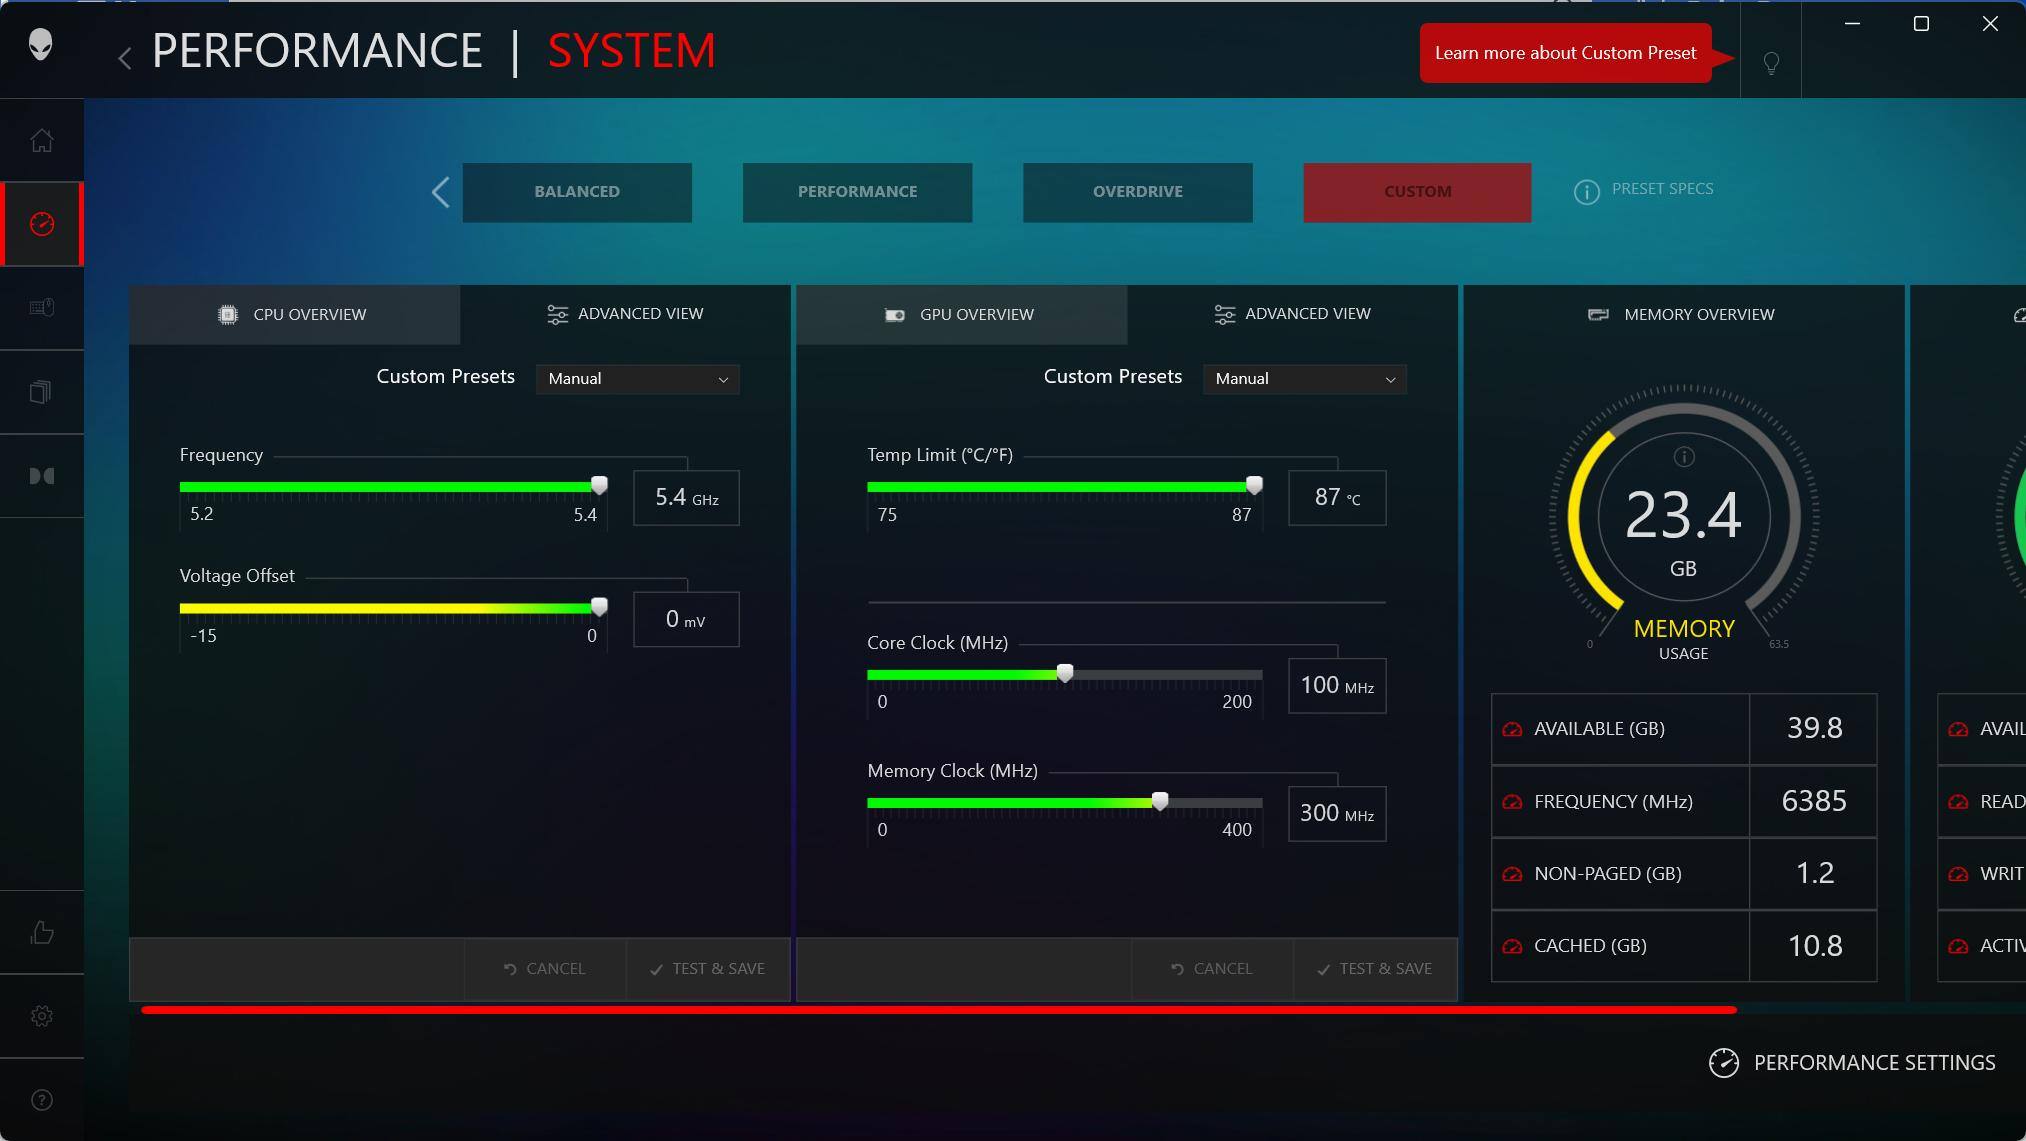Select the Performance gauge sidebar icon
2026x1141 pixels.
41,224
